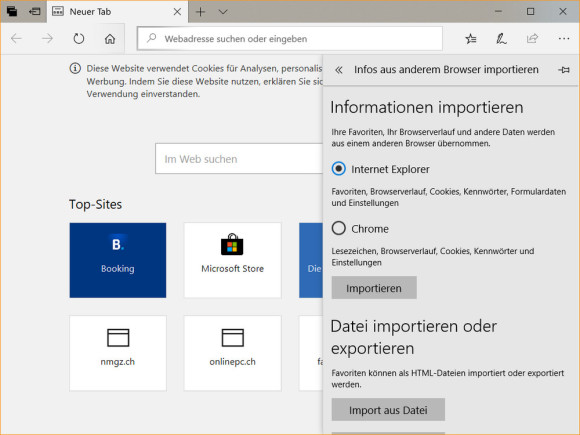Maximize the Edge window
Viewport: 580px width, 435px height.
point(530,11)
